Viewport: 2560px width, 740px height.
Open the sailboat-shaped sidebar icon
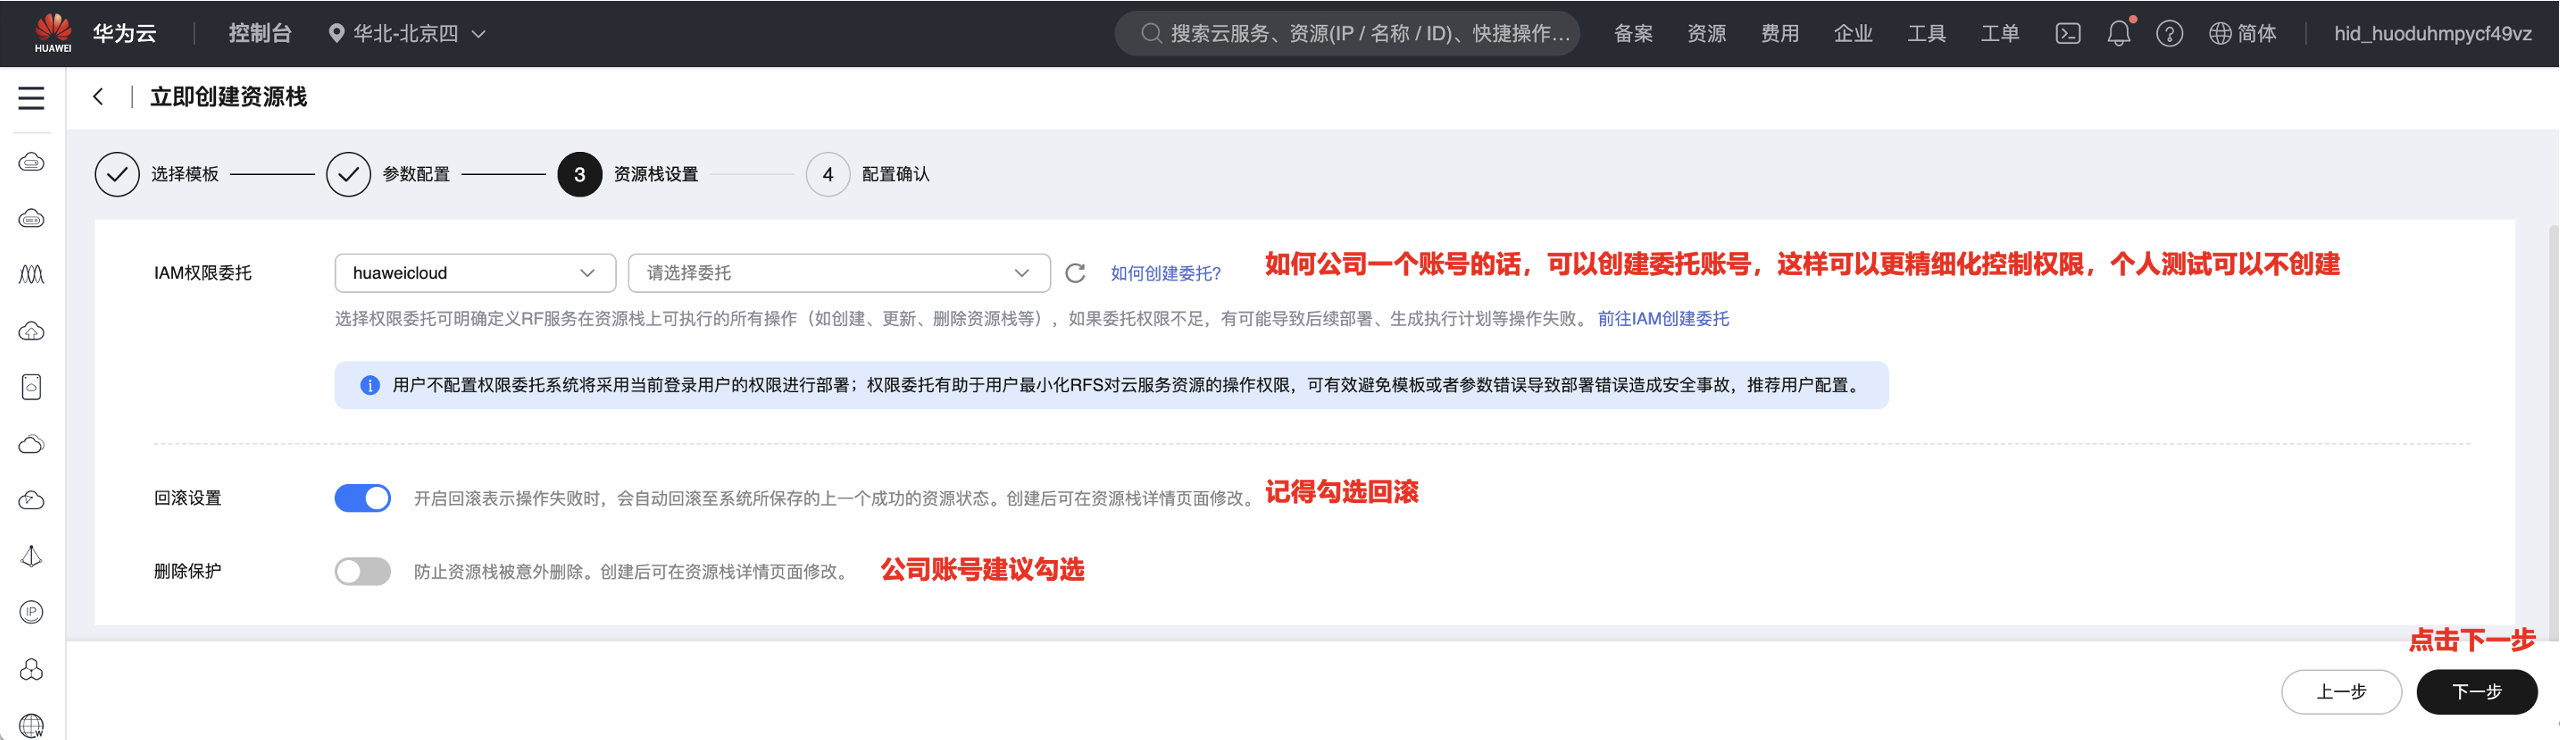(32, 556)
